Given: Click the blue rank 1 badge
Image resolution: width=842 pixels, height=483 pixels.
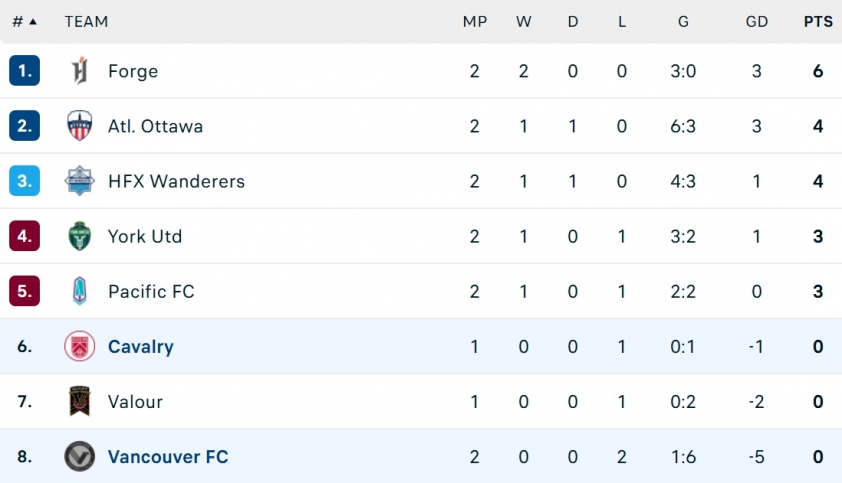Looking at the screenshot, I should point(25,70).
